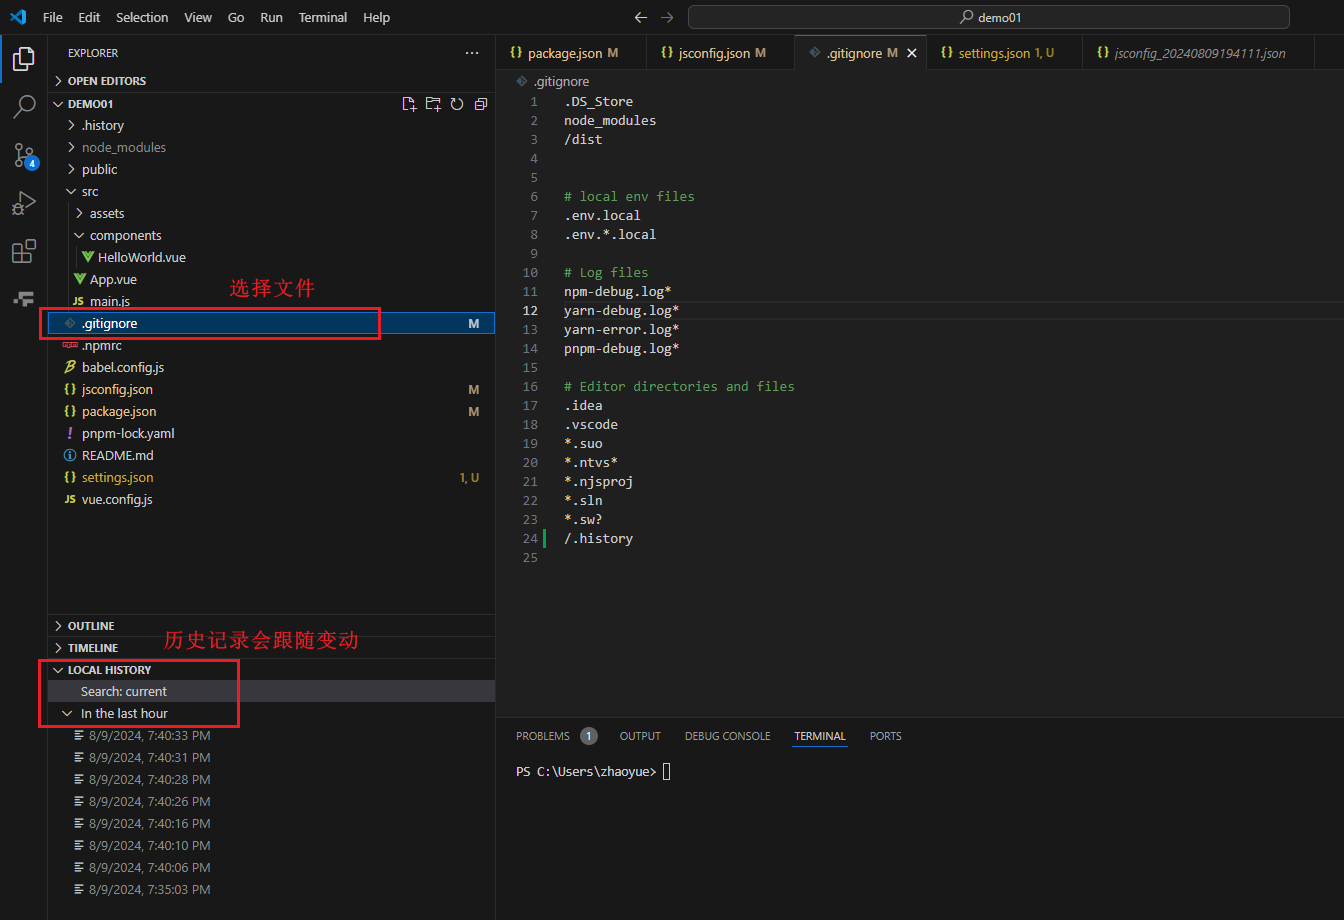
Task: Click the demo01 command center search box
Action: point(989,17)
